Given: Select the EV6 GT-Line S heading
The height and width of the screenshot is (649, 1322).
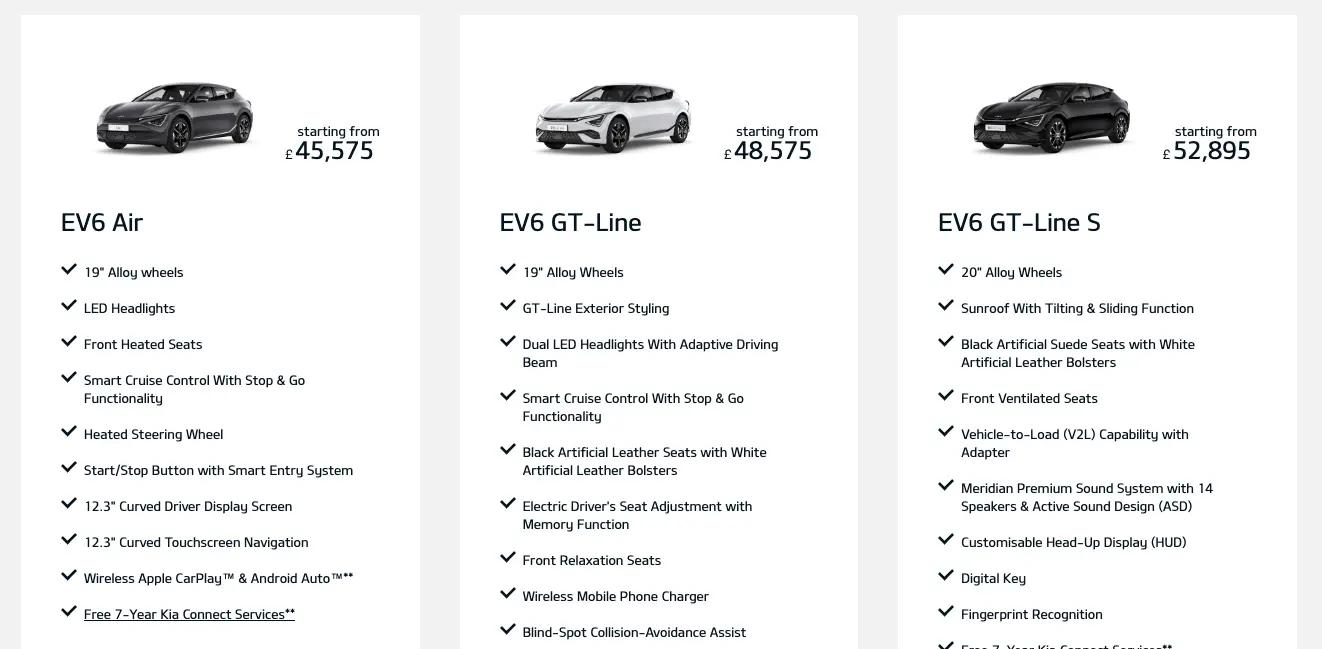Looking at the screenshot, I should click(1019, 222).
